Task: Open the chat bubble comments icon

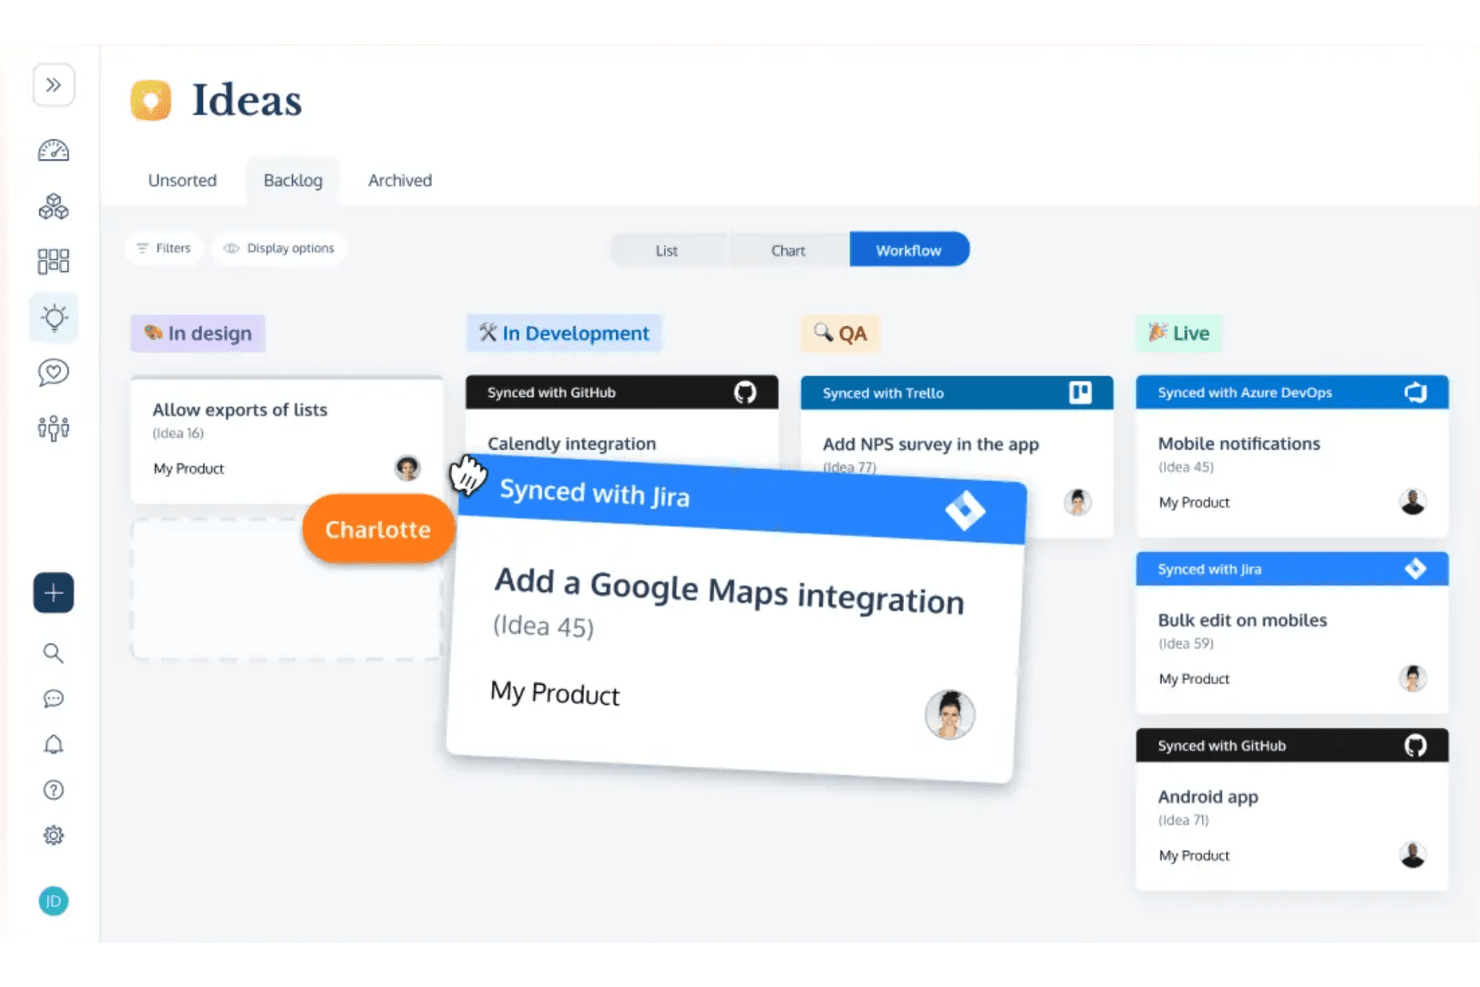Action: [54, 699]
